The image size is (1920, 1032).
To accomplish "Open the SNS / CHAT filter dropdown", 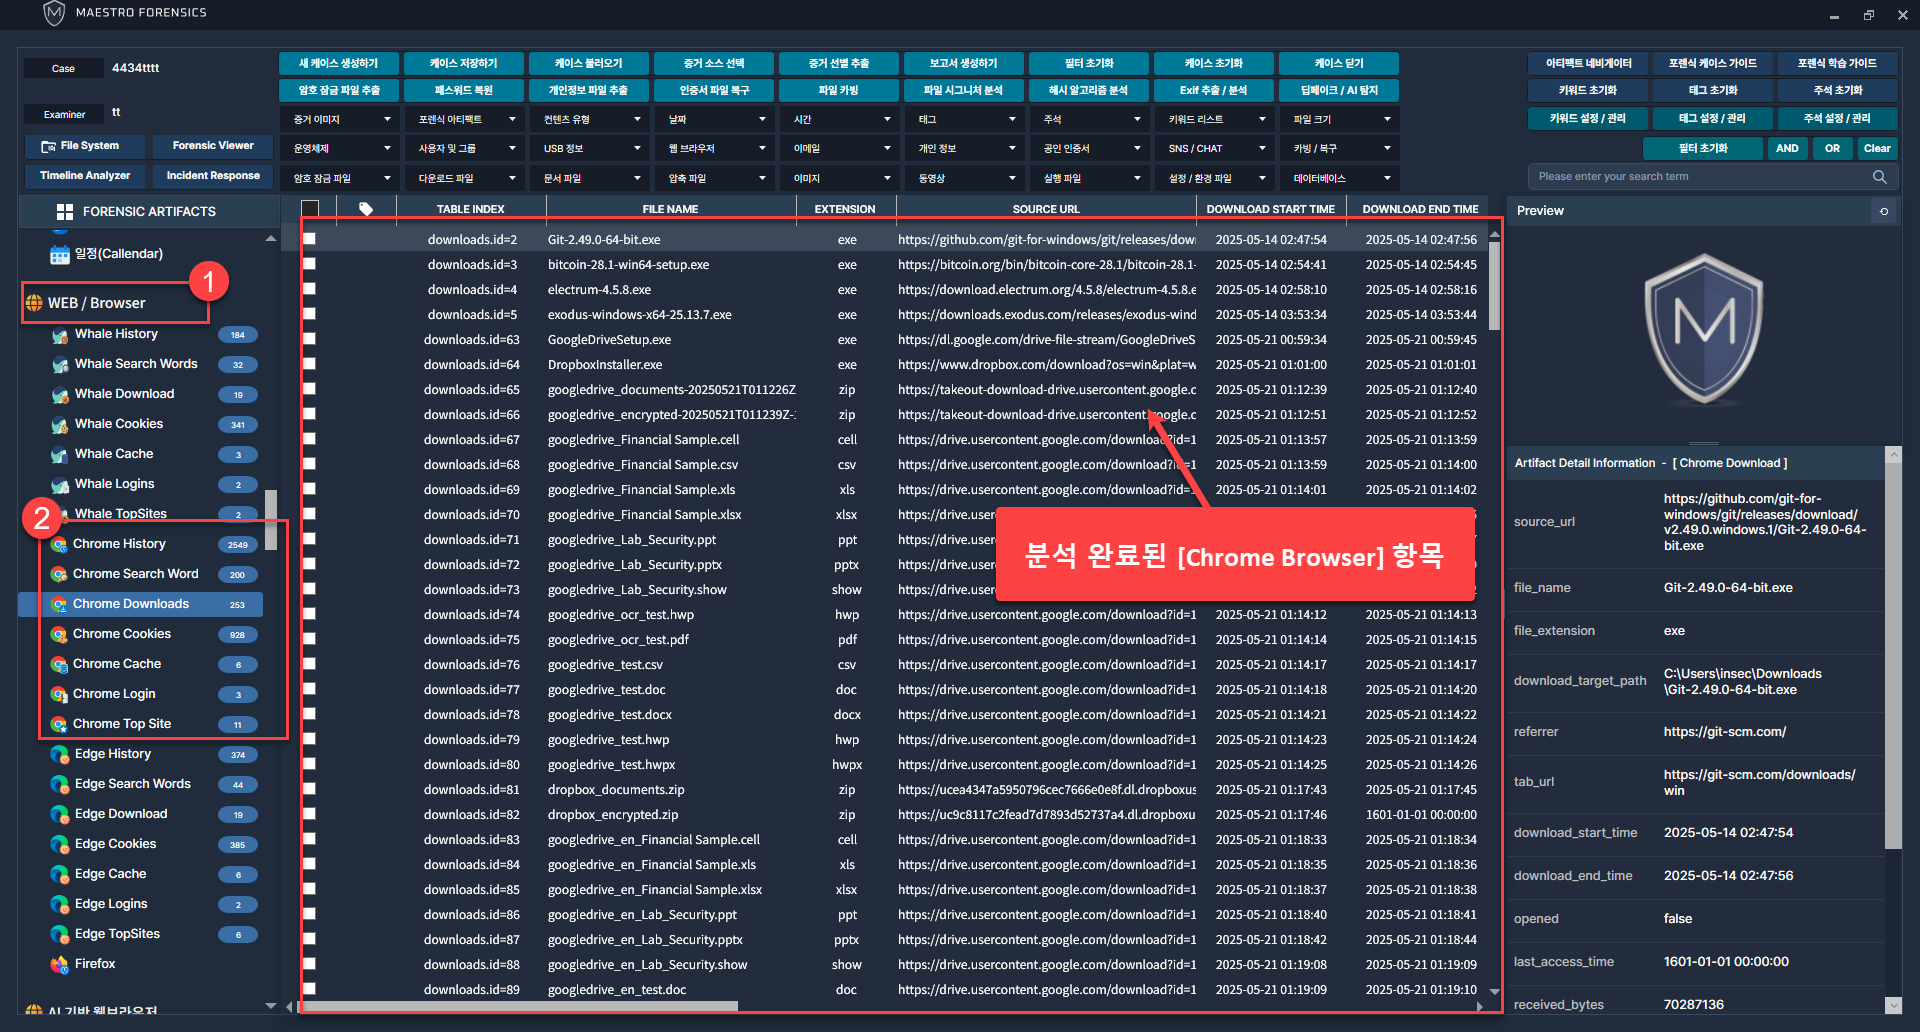I will pyautogui.click(x=1217, y=148).
